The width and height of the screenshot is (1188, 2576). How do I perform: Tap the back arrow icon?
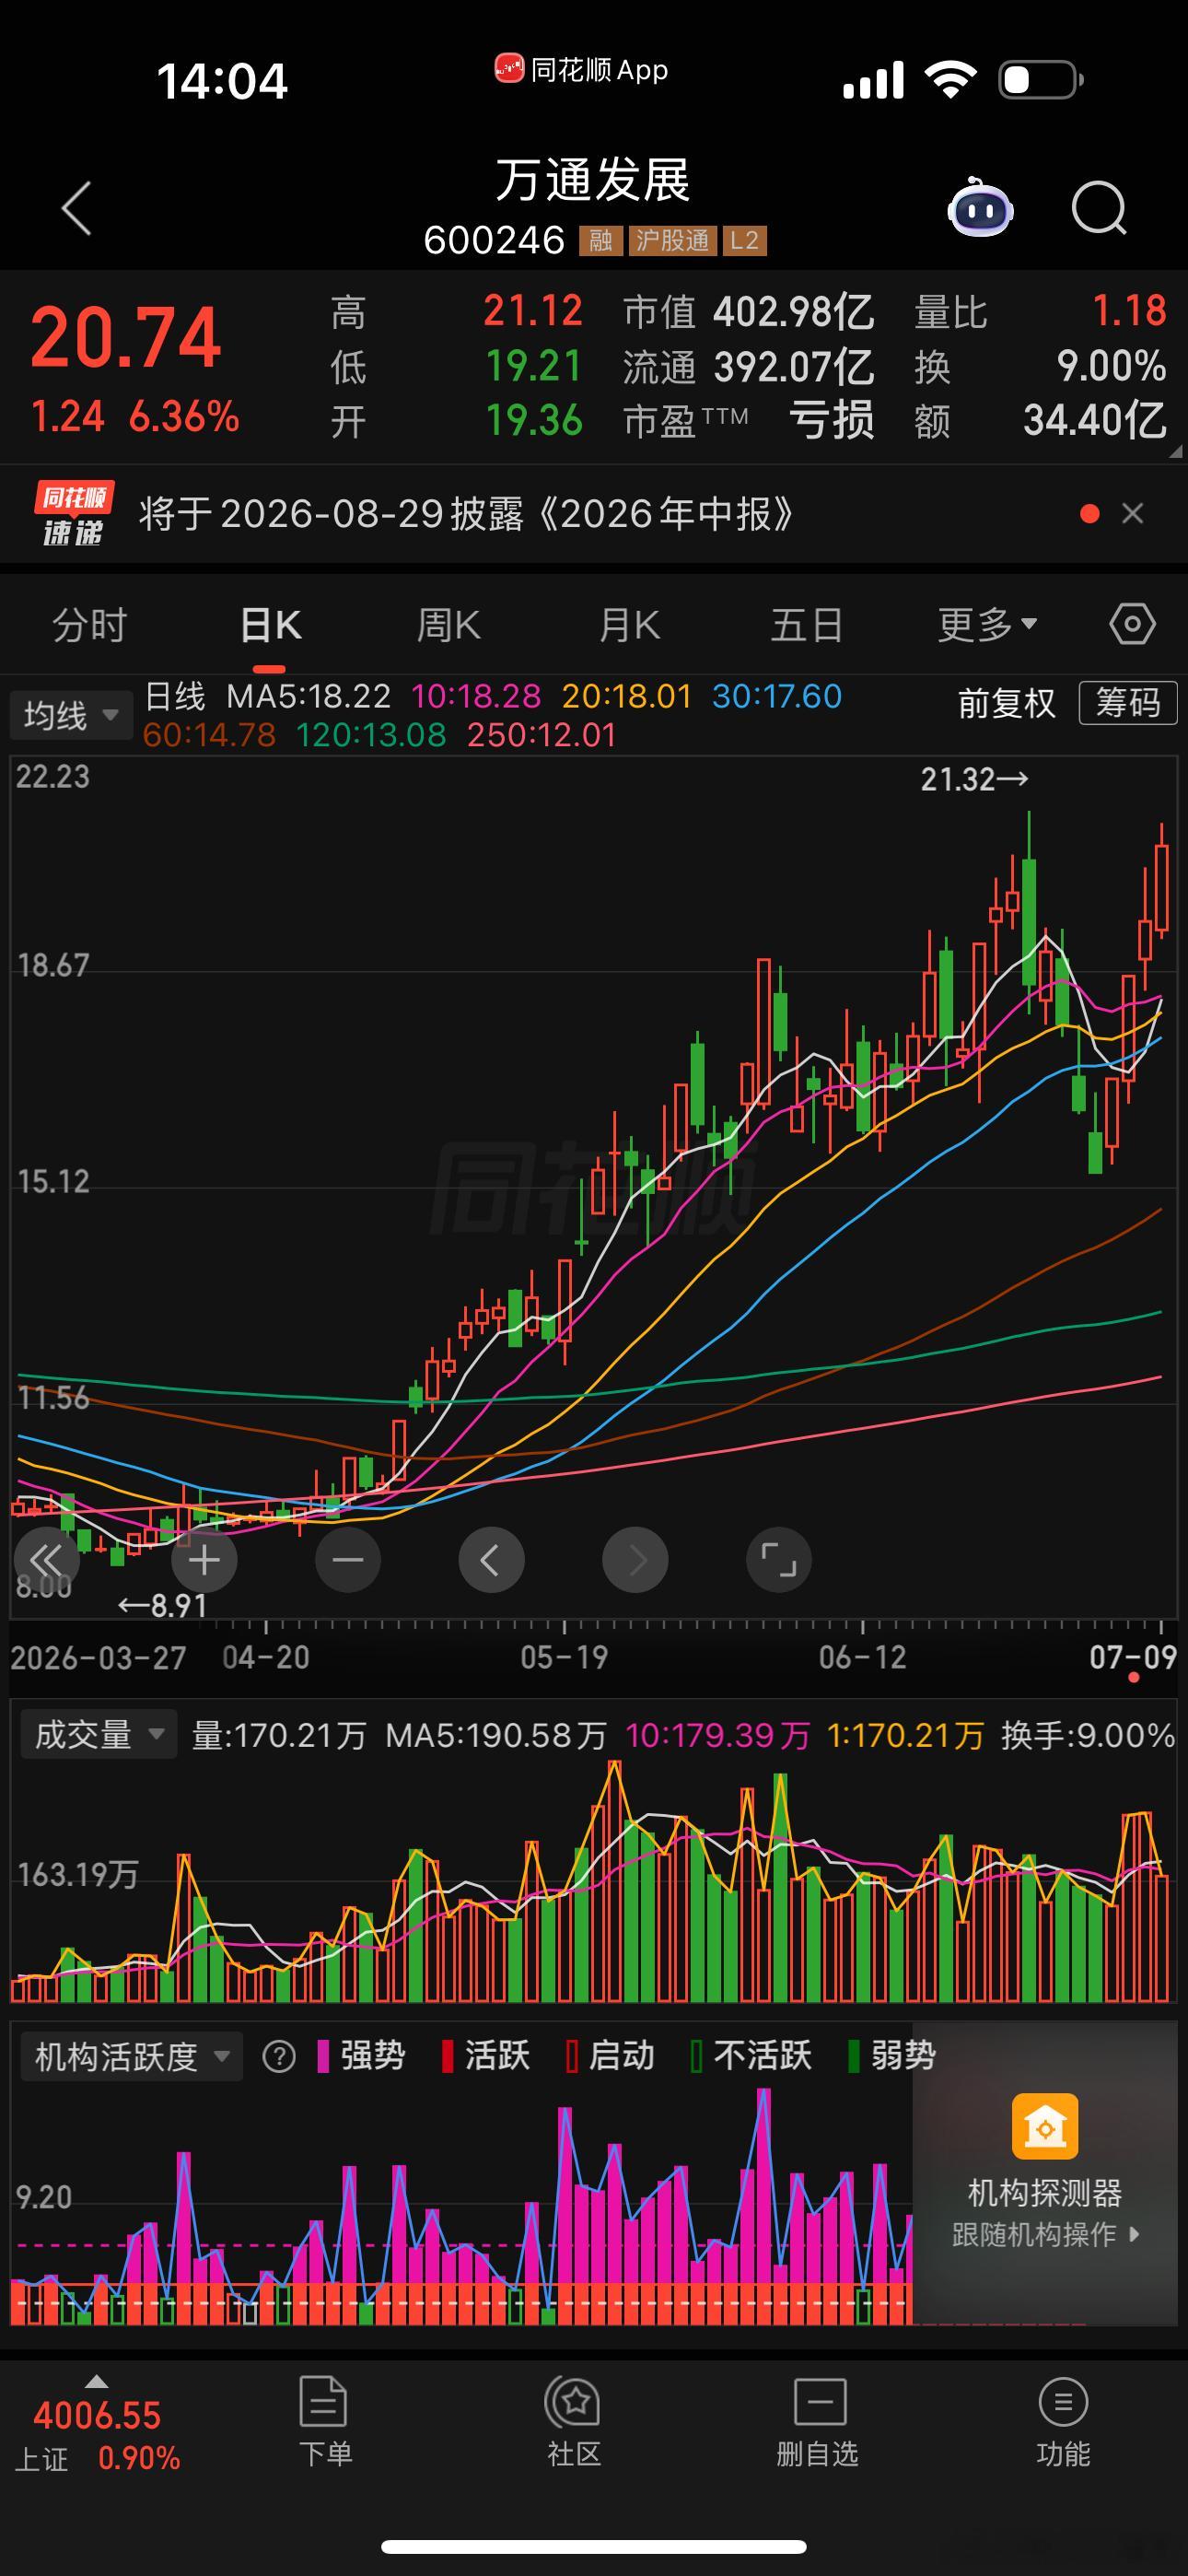[x=77, y=208]
